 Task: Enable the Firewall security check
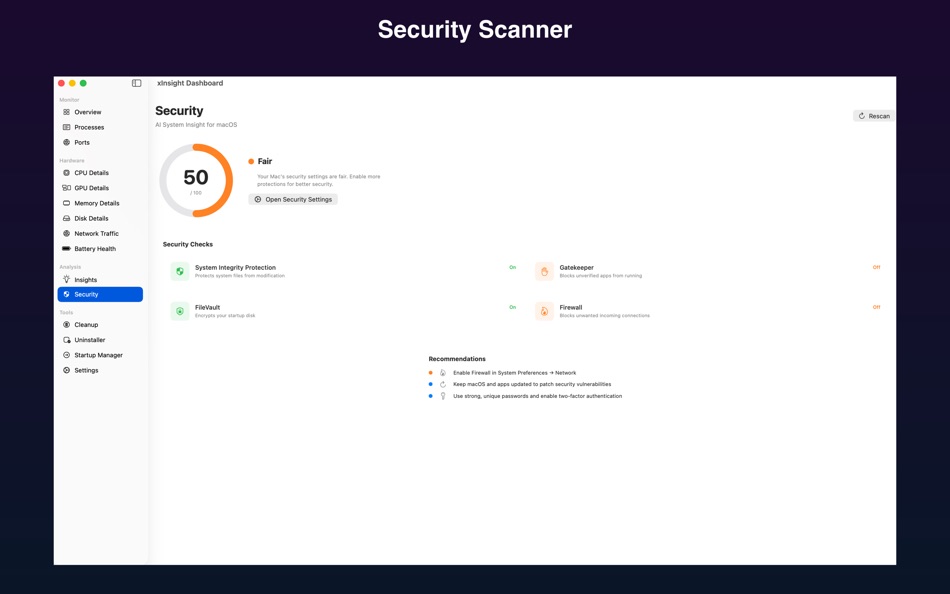point(875,307)
